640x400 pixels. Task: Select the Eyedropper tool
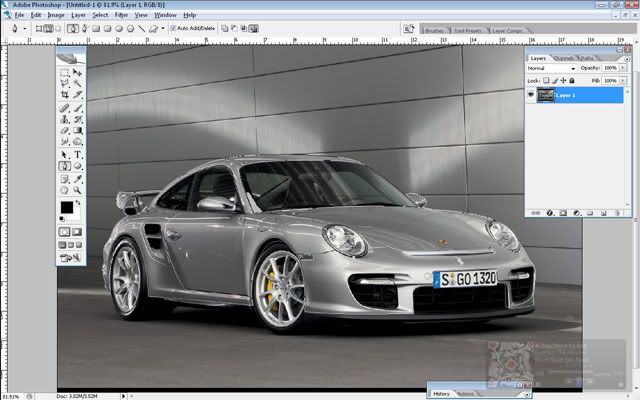coord(77,179)
